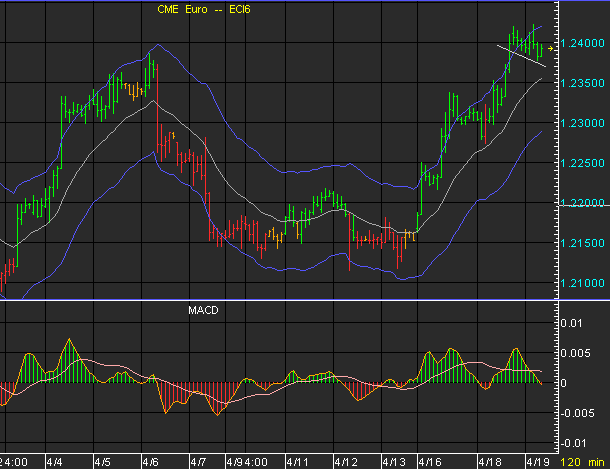
Task: Click the 1.2150 price axis label
Action: point(582,244)
